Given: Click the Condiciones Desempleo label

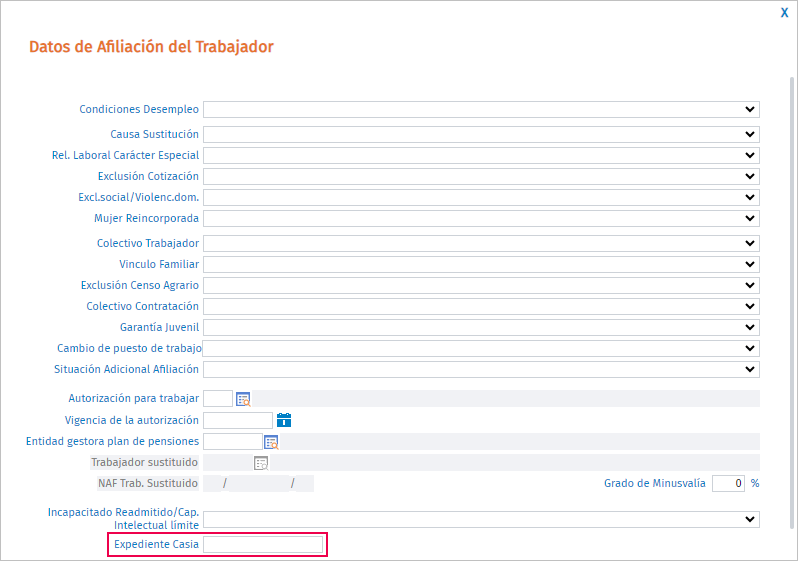Looking at the screenshot, I should pyautogui.click(x=139, y=109).
